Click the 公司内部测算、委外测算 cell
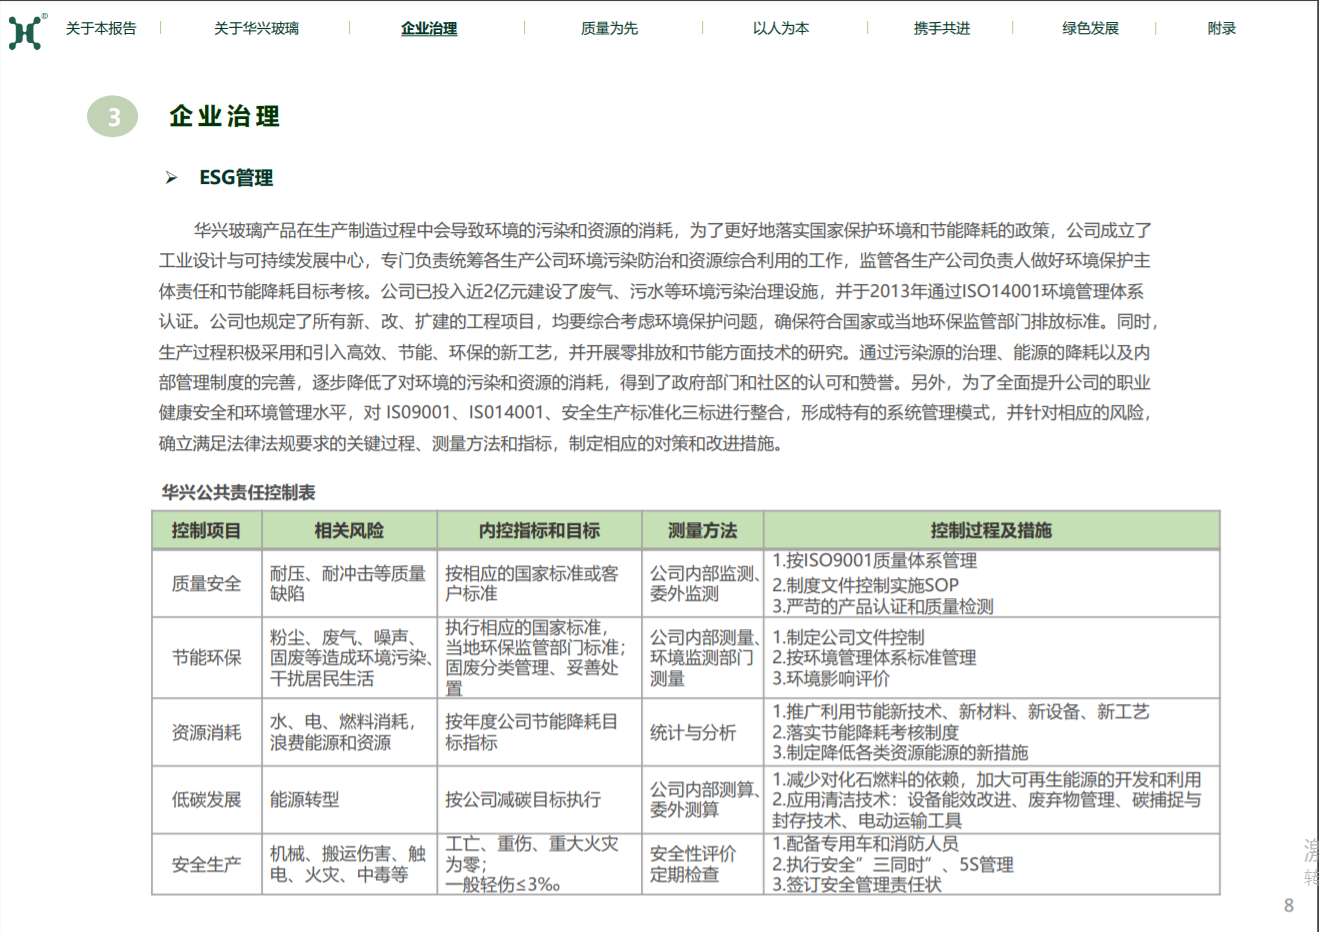1319x932 pixels. [702, 799]
